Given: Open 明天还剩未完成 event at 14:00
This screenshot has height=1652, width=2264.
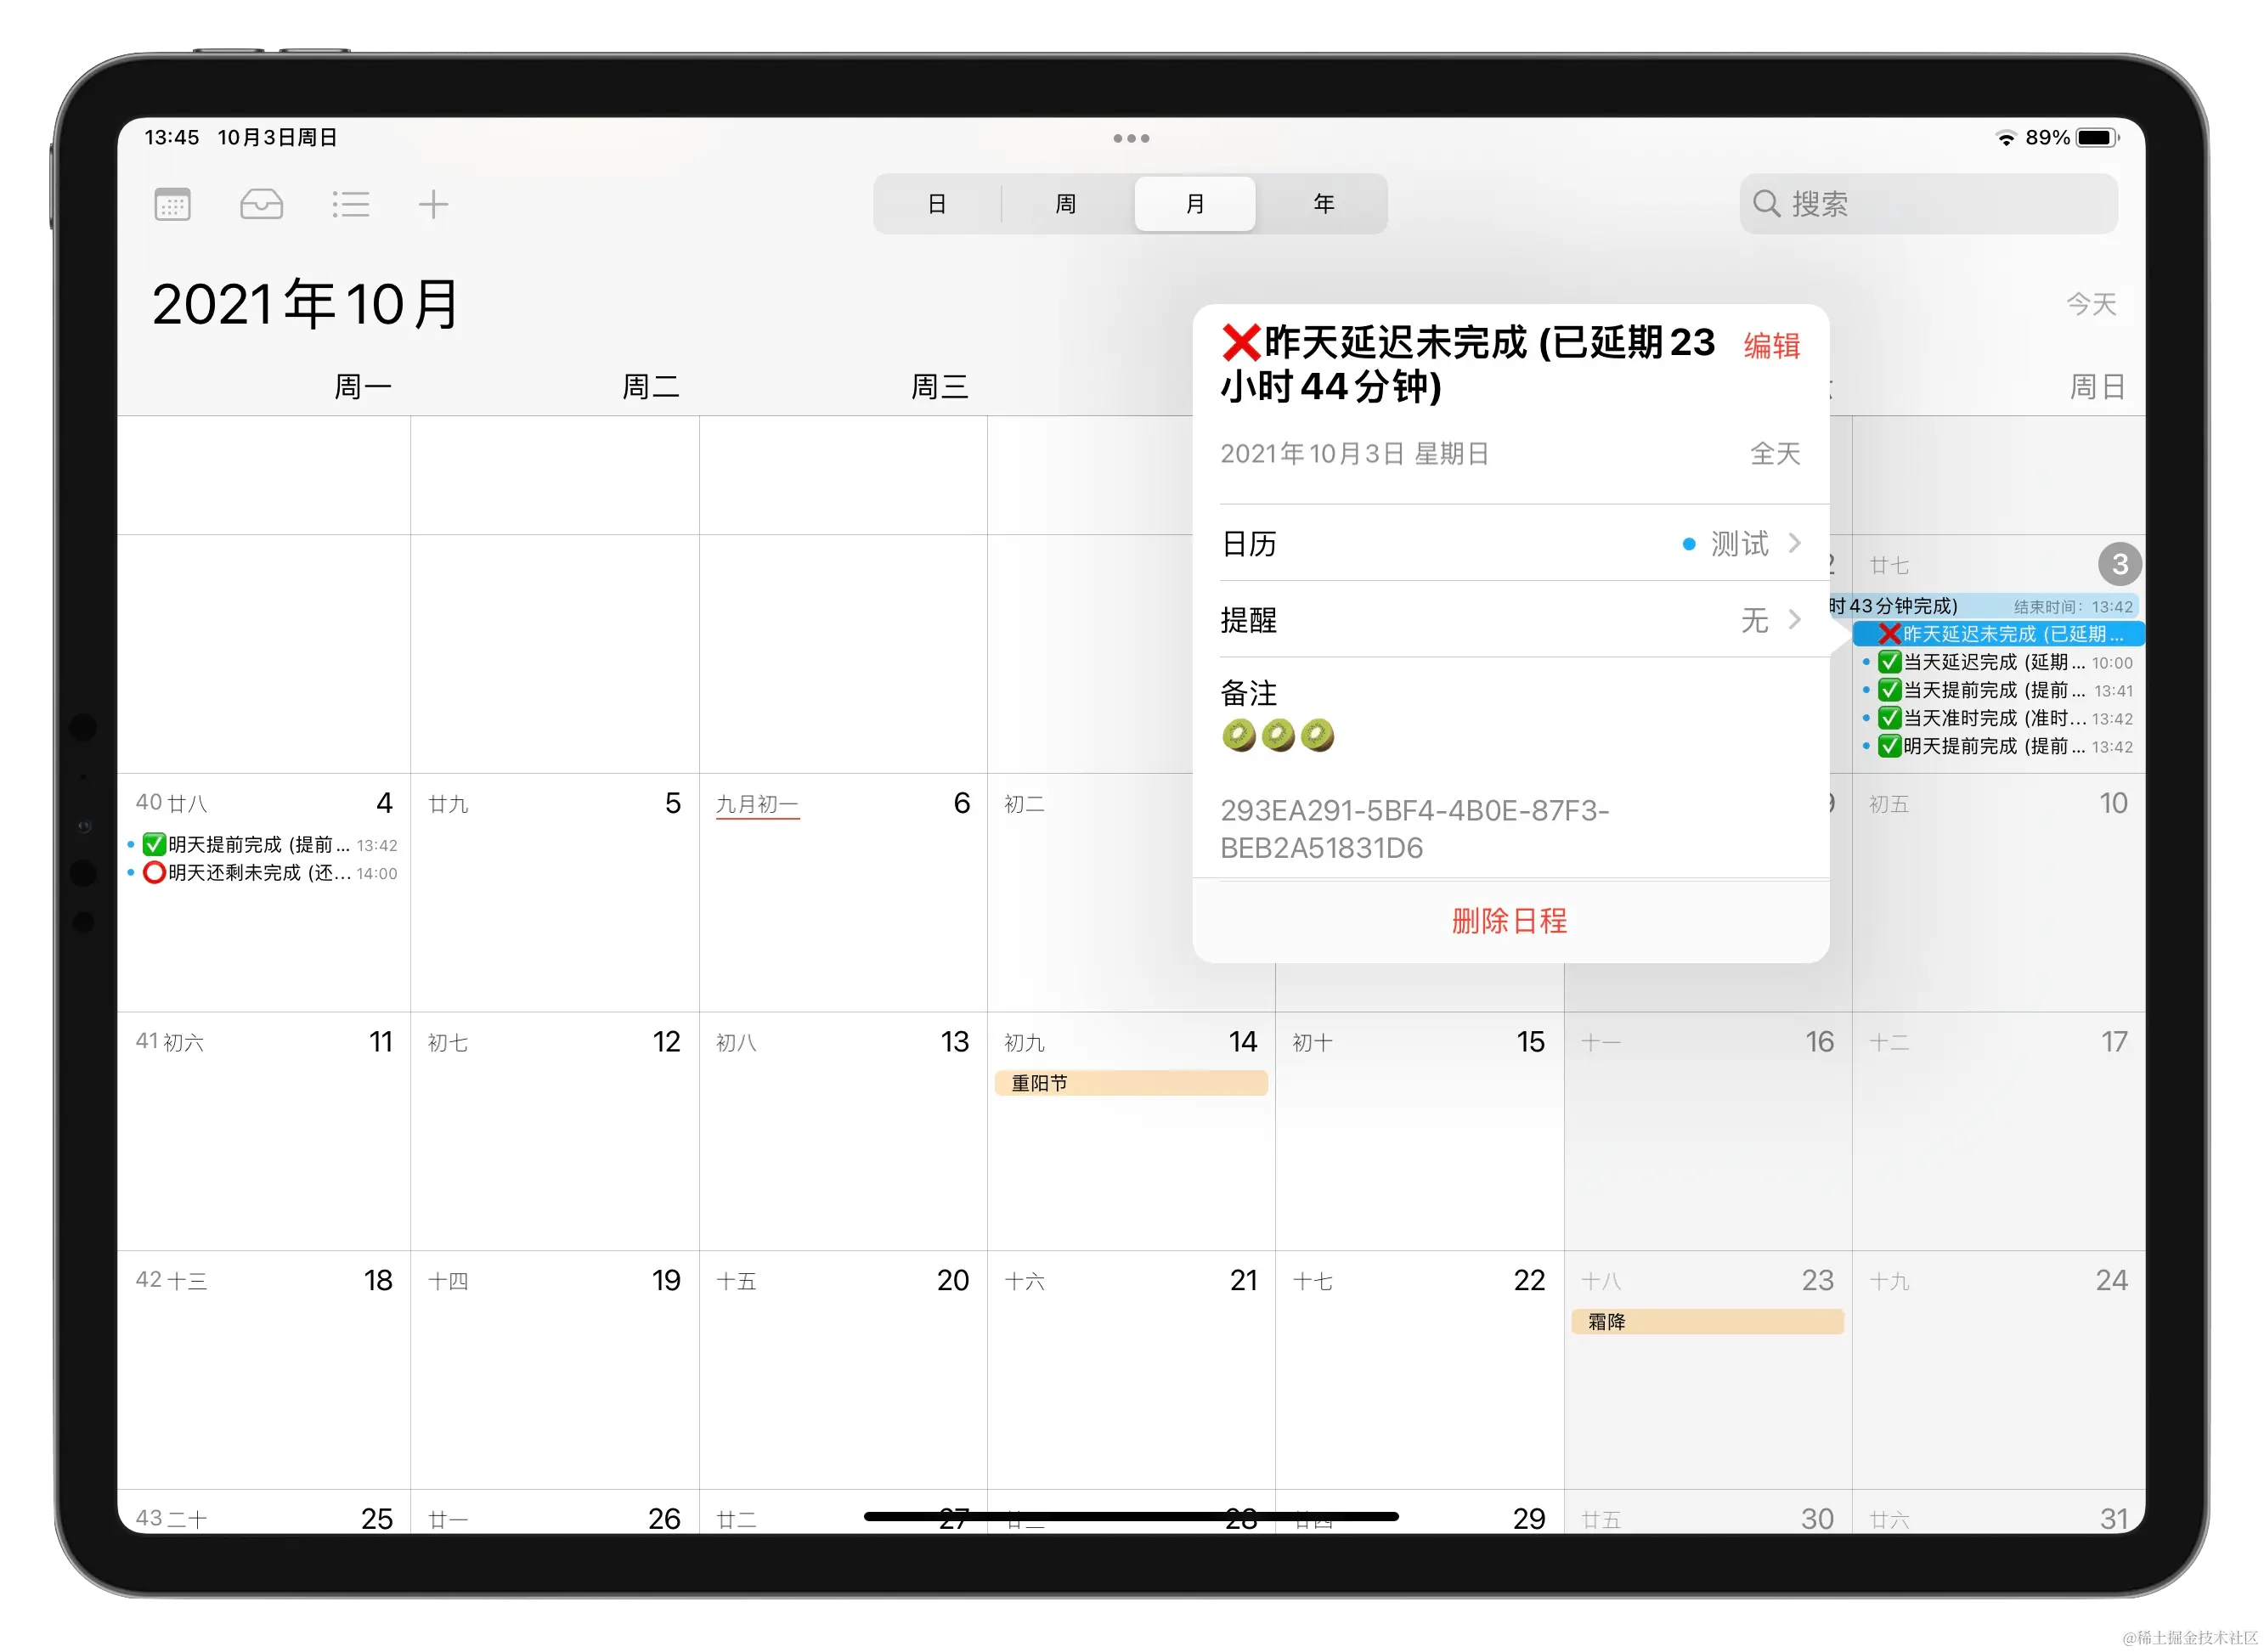Looking at the screenshot, I should pyautogui.click(x=263, y=873).
